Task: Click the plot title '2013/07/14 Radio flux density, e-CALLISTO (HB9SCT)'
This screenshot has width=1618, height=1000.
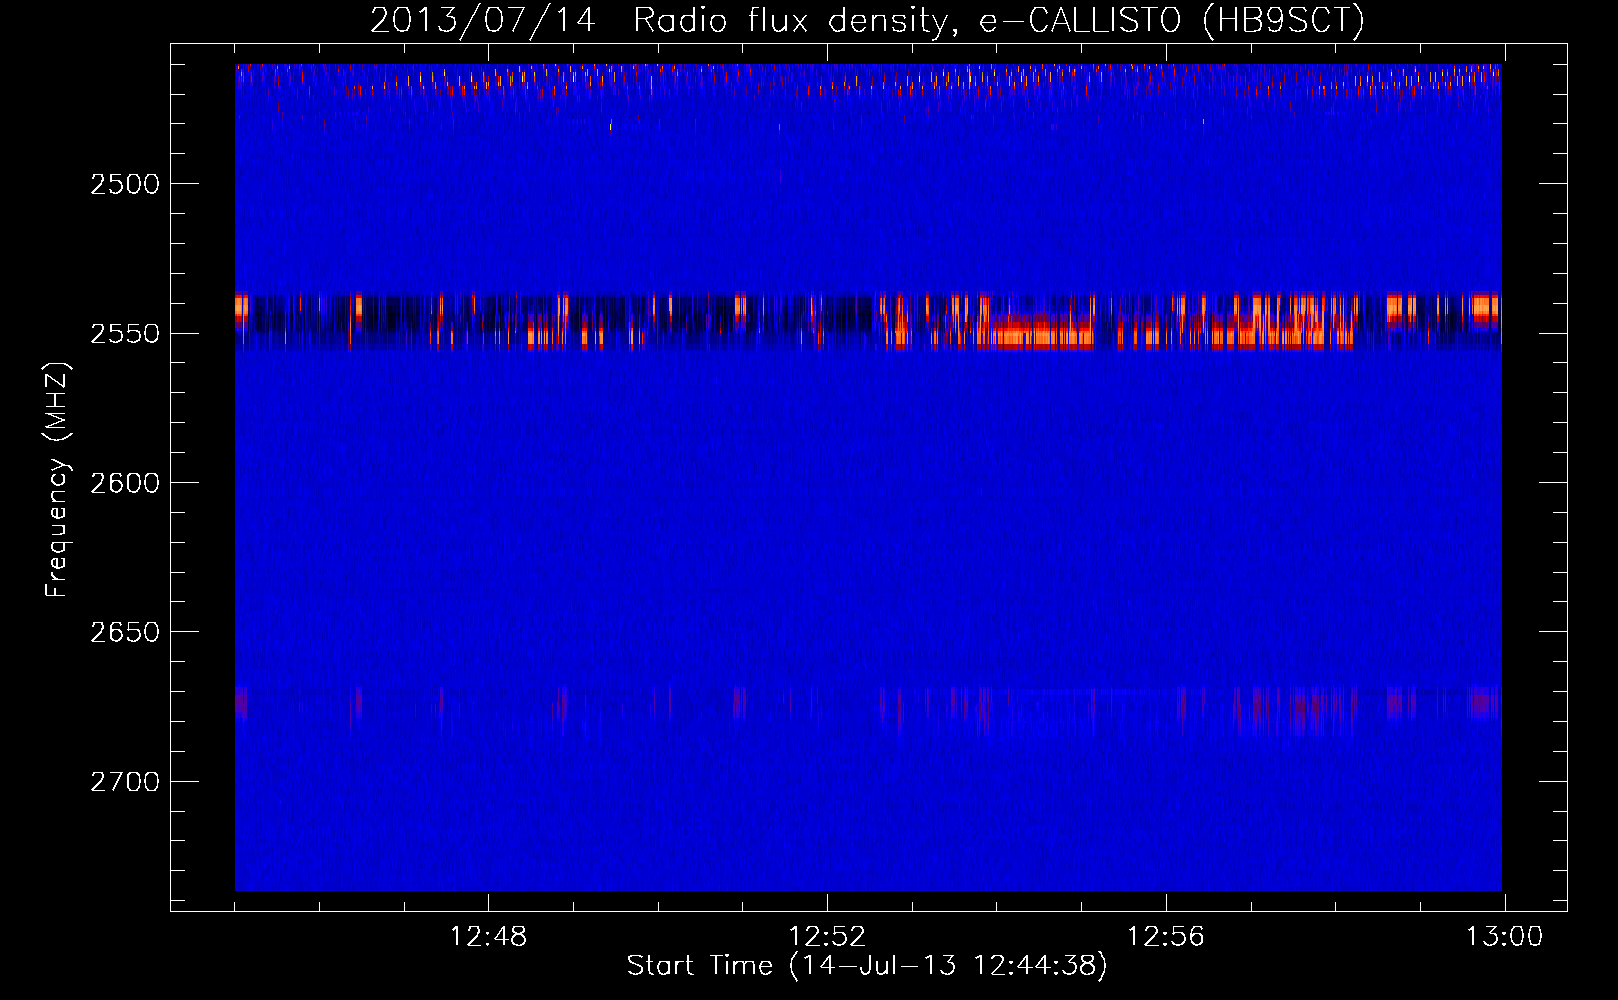Action: (x=867, y=21)
